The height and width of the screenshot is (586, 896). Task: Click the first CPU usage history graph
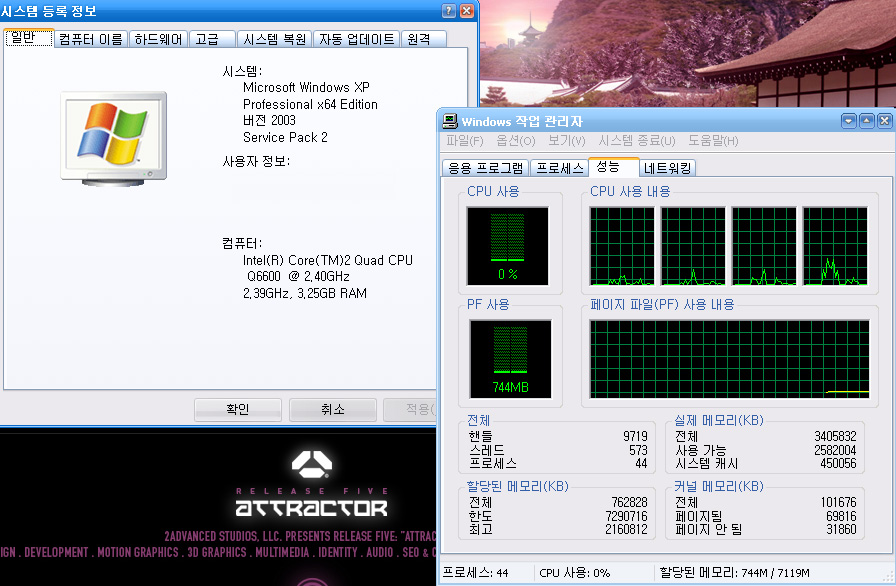click(x=622, y=246)
